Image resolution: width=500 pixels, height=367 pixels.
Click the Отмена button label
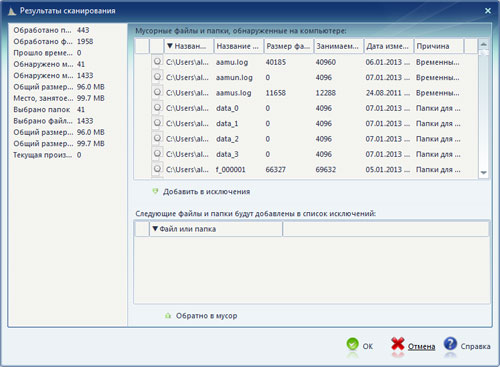tap(421, 347)
